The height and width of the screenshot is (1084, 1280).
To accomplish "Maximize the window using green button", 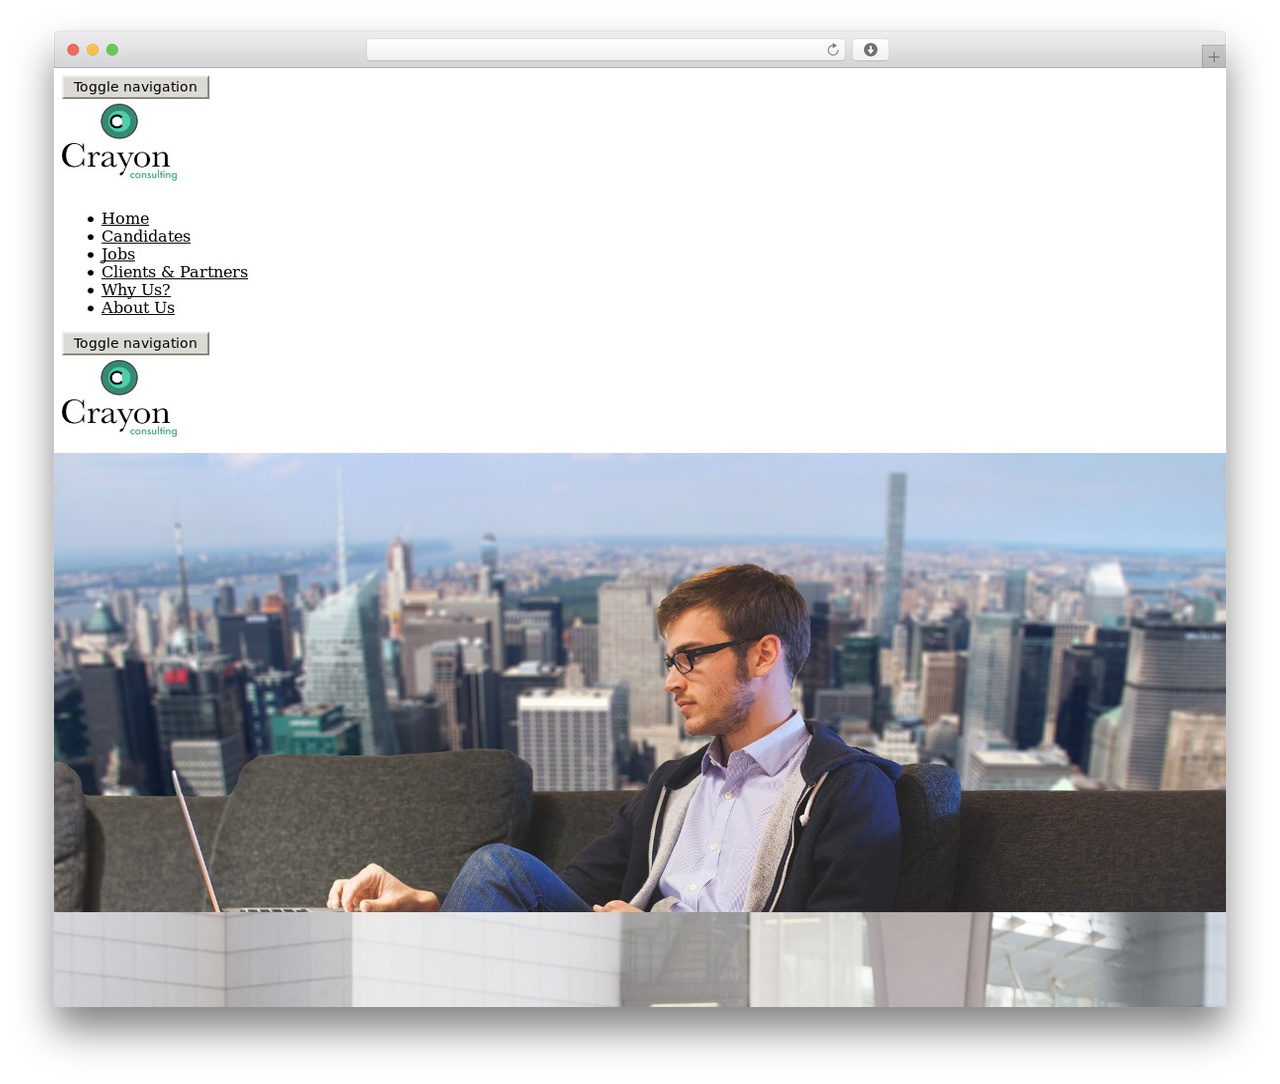I will pyautogui.click(x=112, y=50).
